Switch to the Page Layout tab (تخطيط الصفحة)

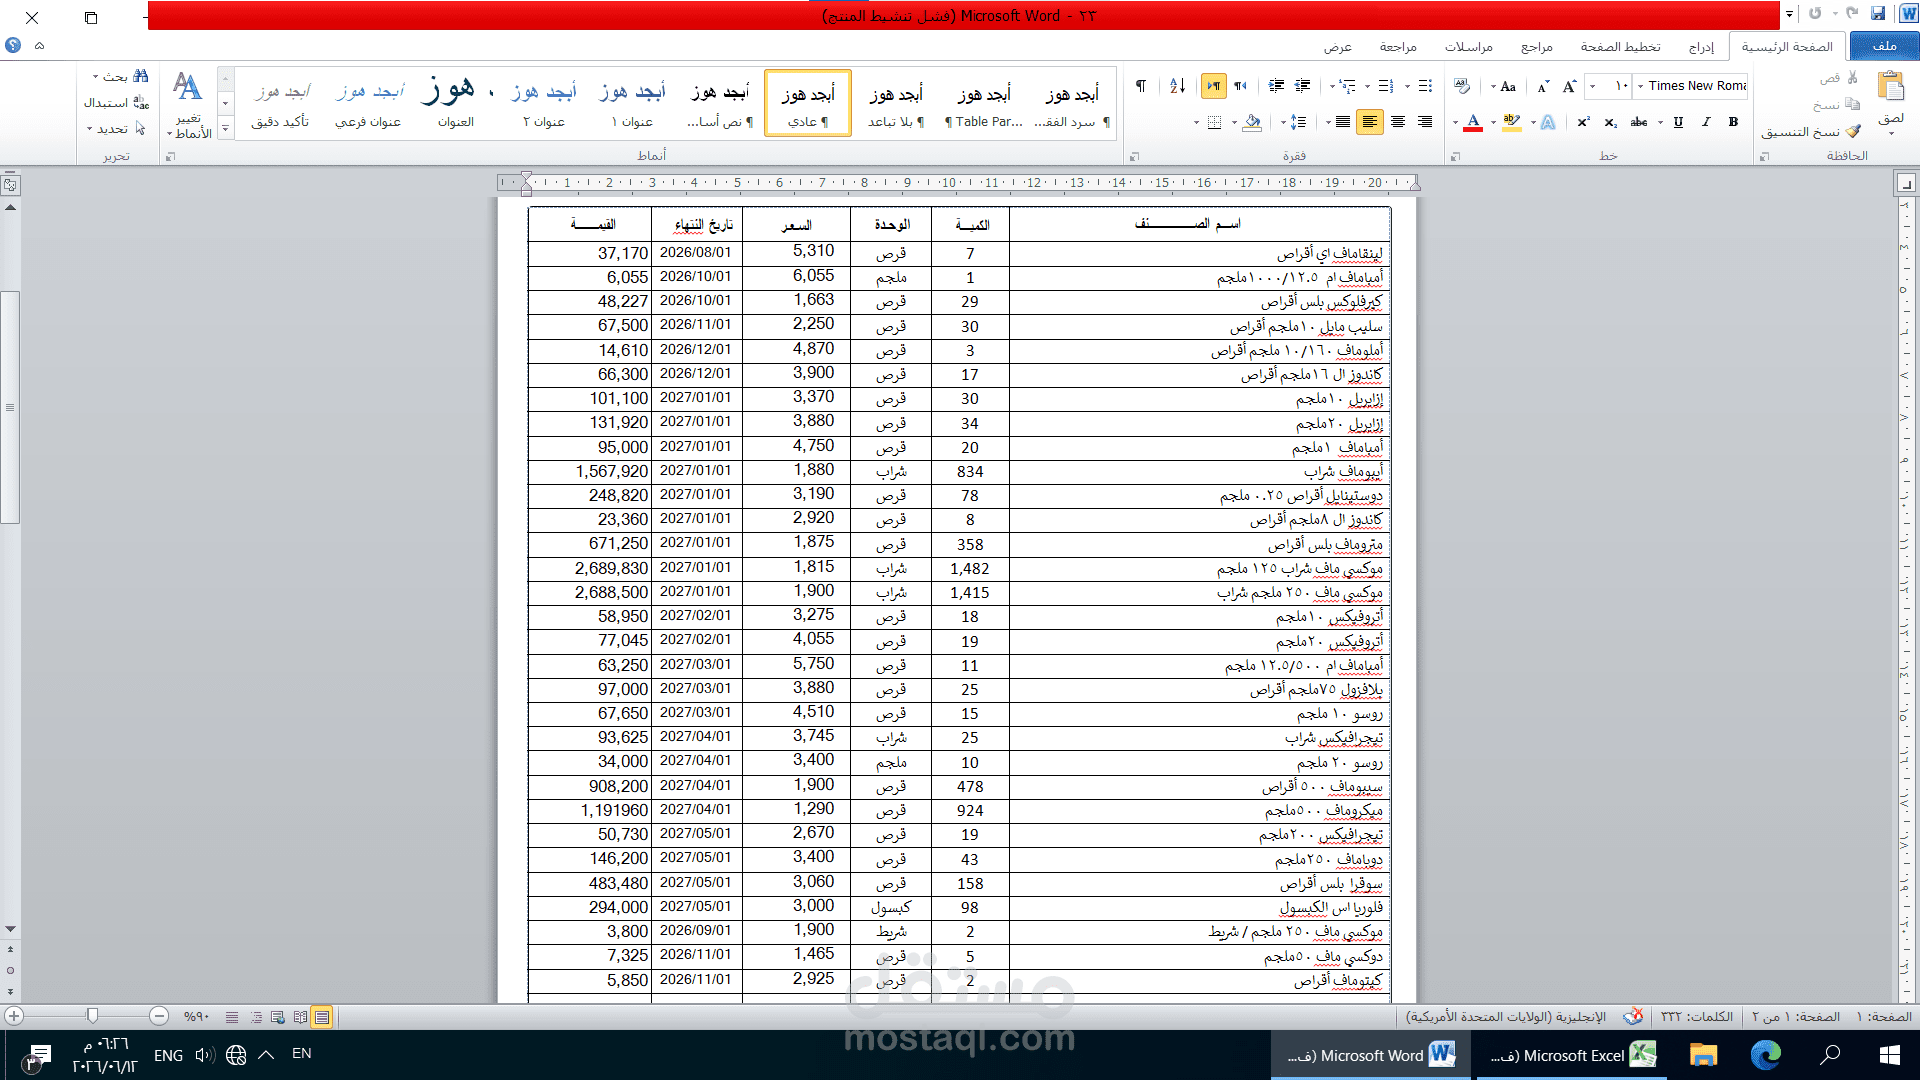[1620, 46]
